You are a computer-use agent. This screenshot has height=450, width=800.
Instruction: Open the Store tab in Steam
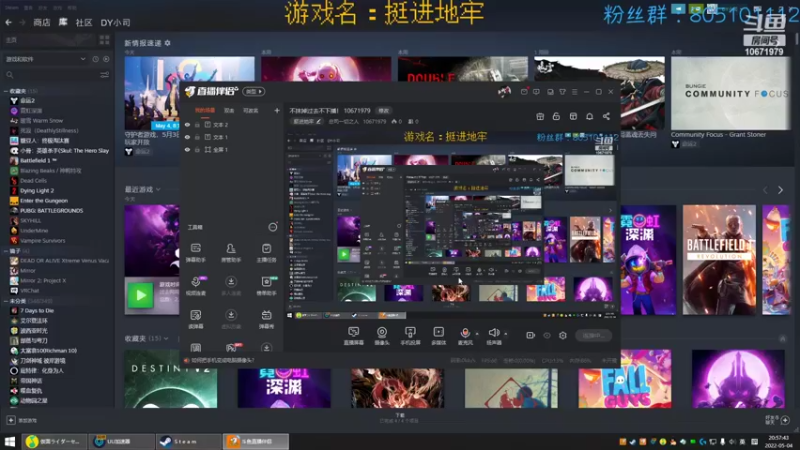pyautogui.click(x=42, y=22)
